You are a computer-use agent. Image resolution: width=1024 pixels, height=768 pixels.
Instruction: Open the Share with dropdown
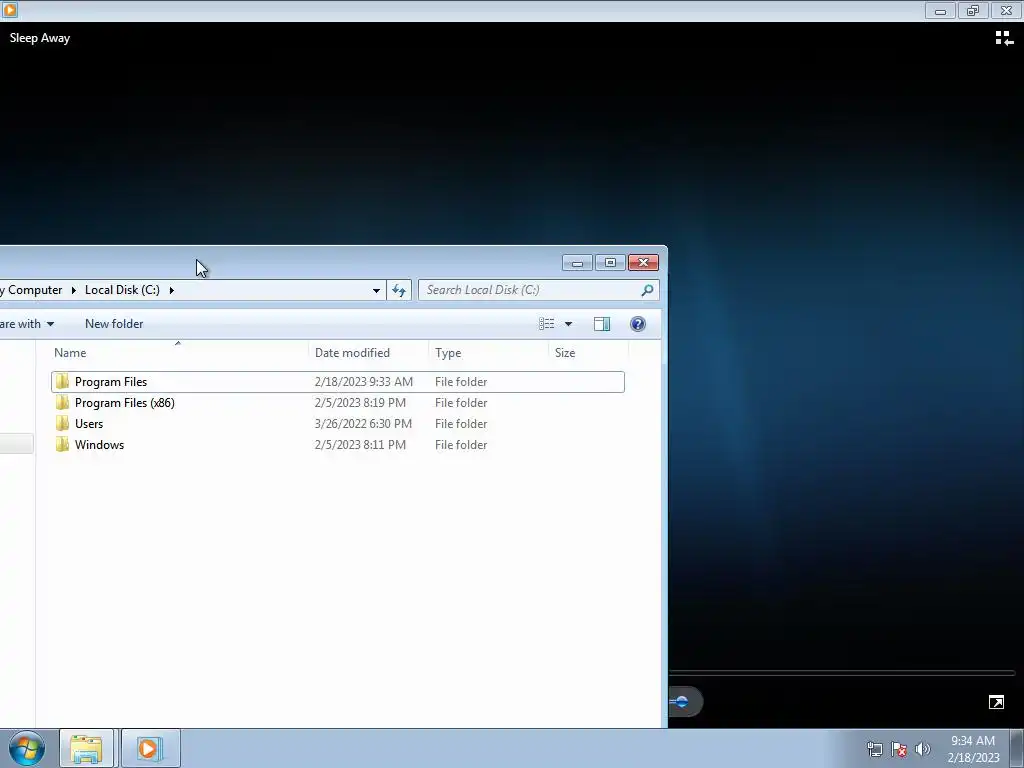[x=27, y=324]
